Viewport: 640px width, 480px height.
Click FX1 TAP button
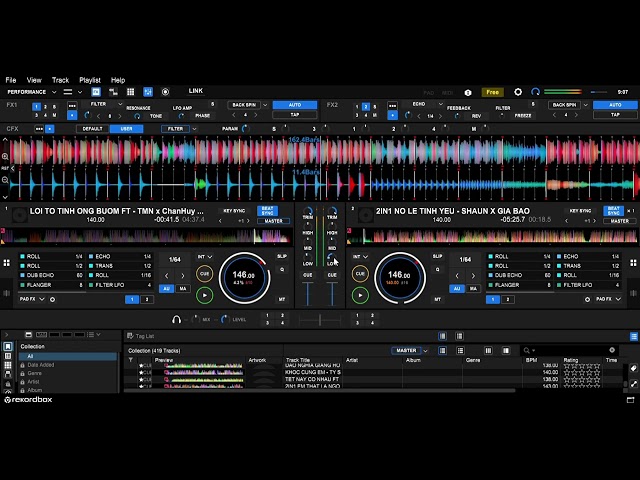click(295, 115)
